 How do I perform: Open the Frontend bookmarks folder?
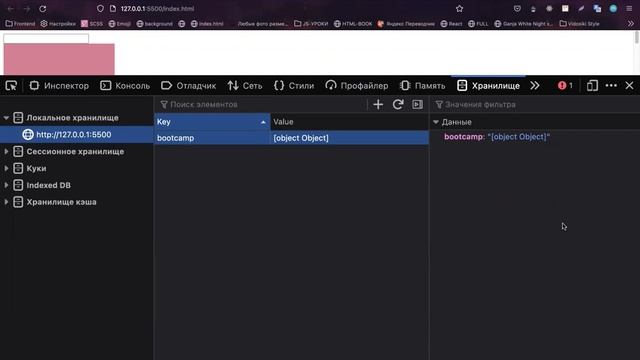pyautogui.click(x=20, y=24)
